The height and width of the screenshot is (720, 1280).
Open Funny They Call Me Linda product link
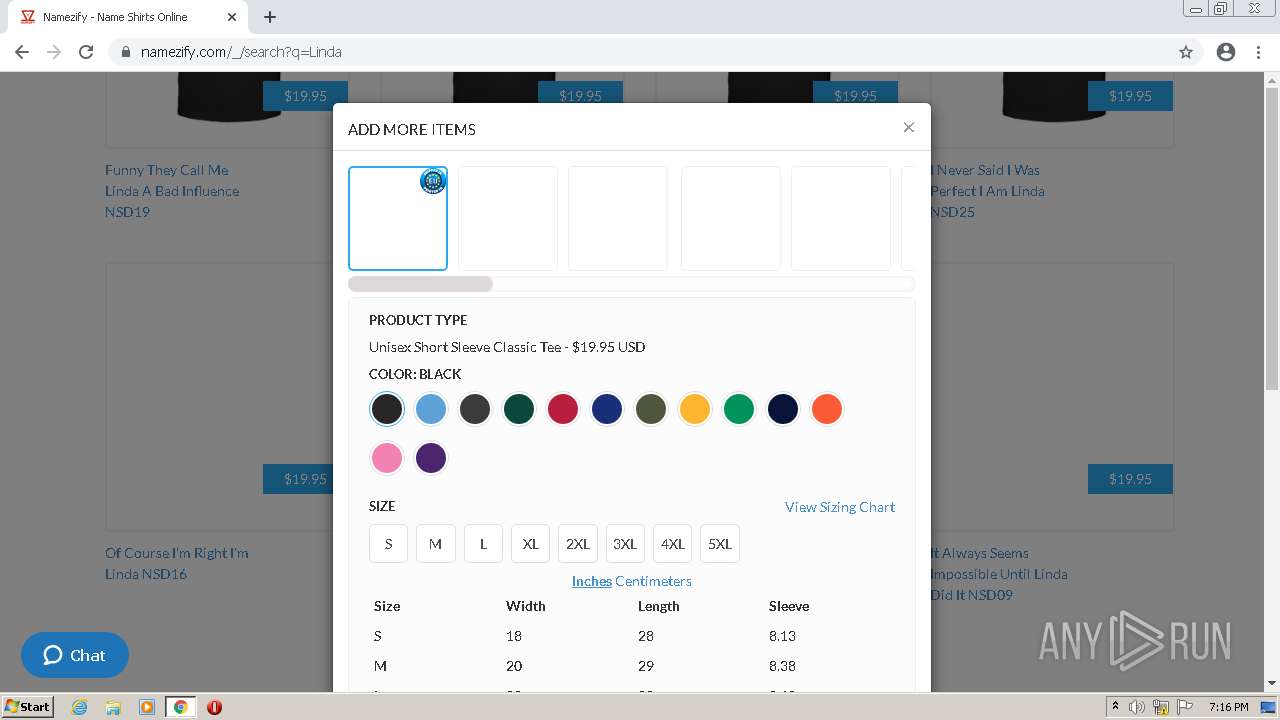tap(172, 191)
